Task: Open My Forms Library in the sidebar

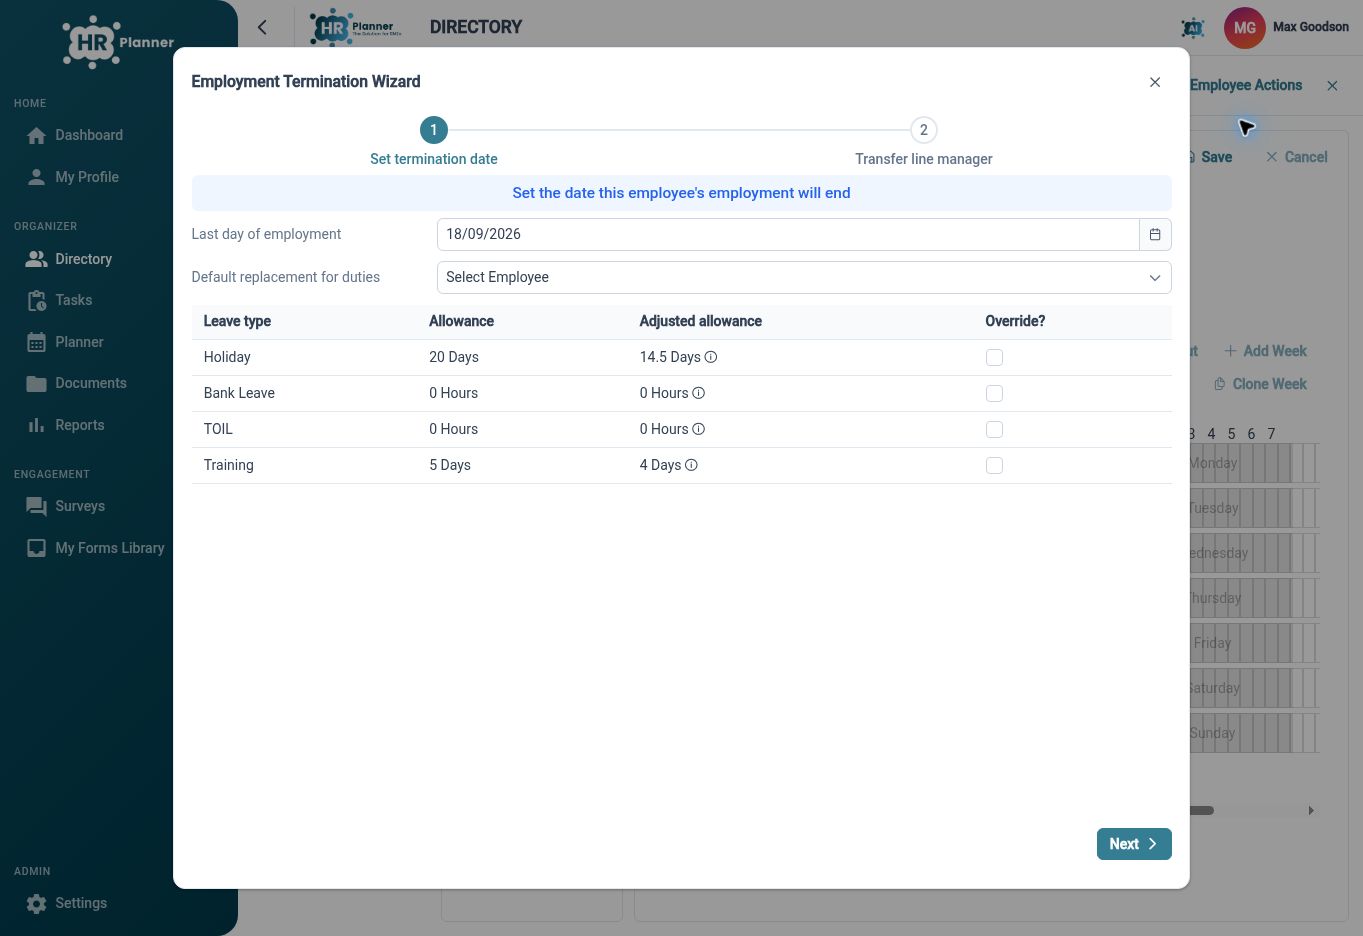Action: pos(96,548)
